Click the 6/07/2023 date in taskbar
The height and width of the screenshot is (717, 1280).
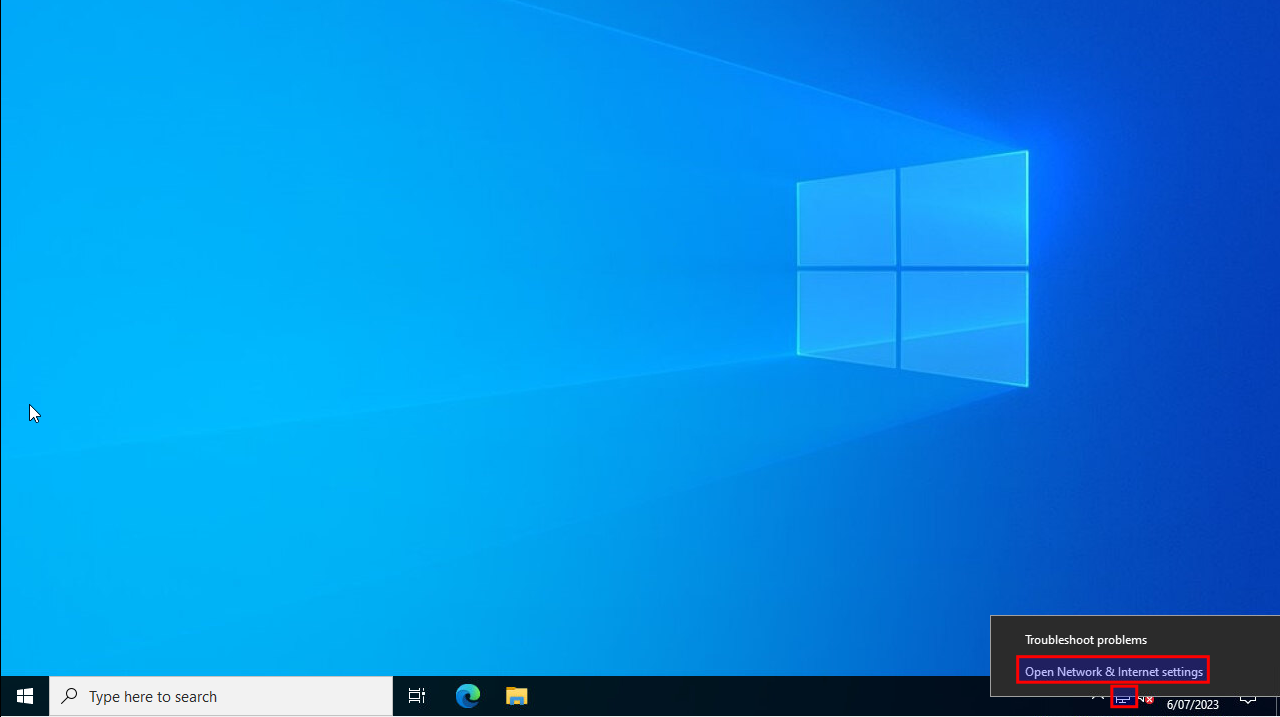tap(1192, 704)
